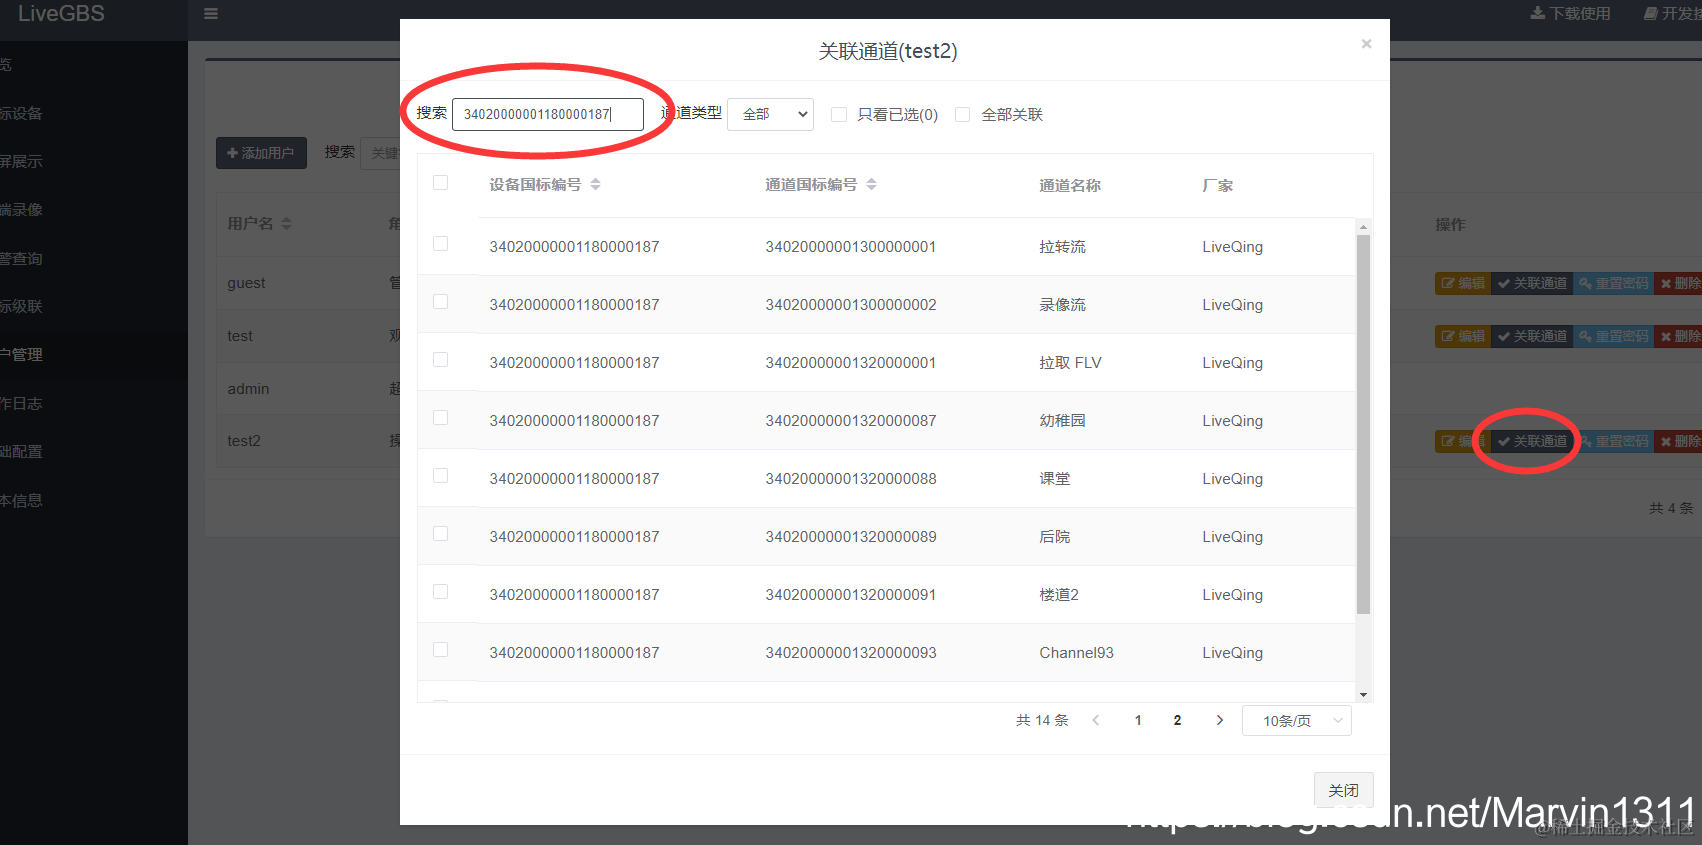The height and width of the screenshot is (845, 1702).
Task: Select the 后院 channel checkbox
Action: point(440,534)
